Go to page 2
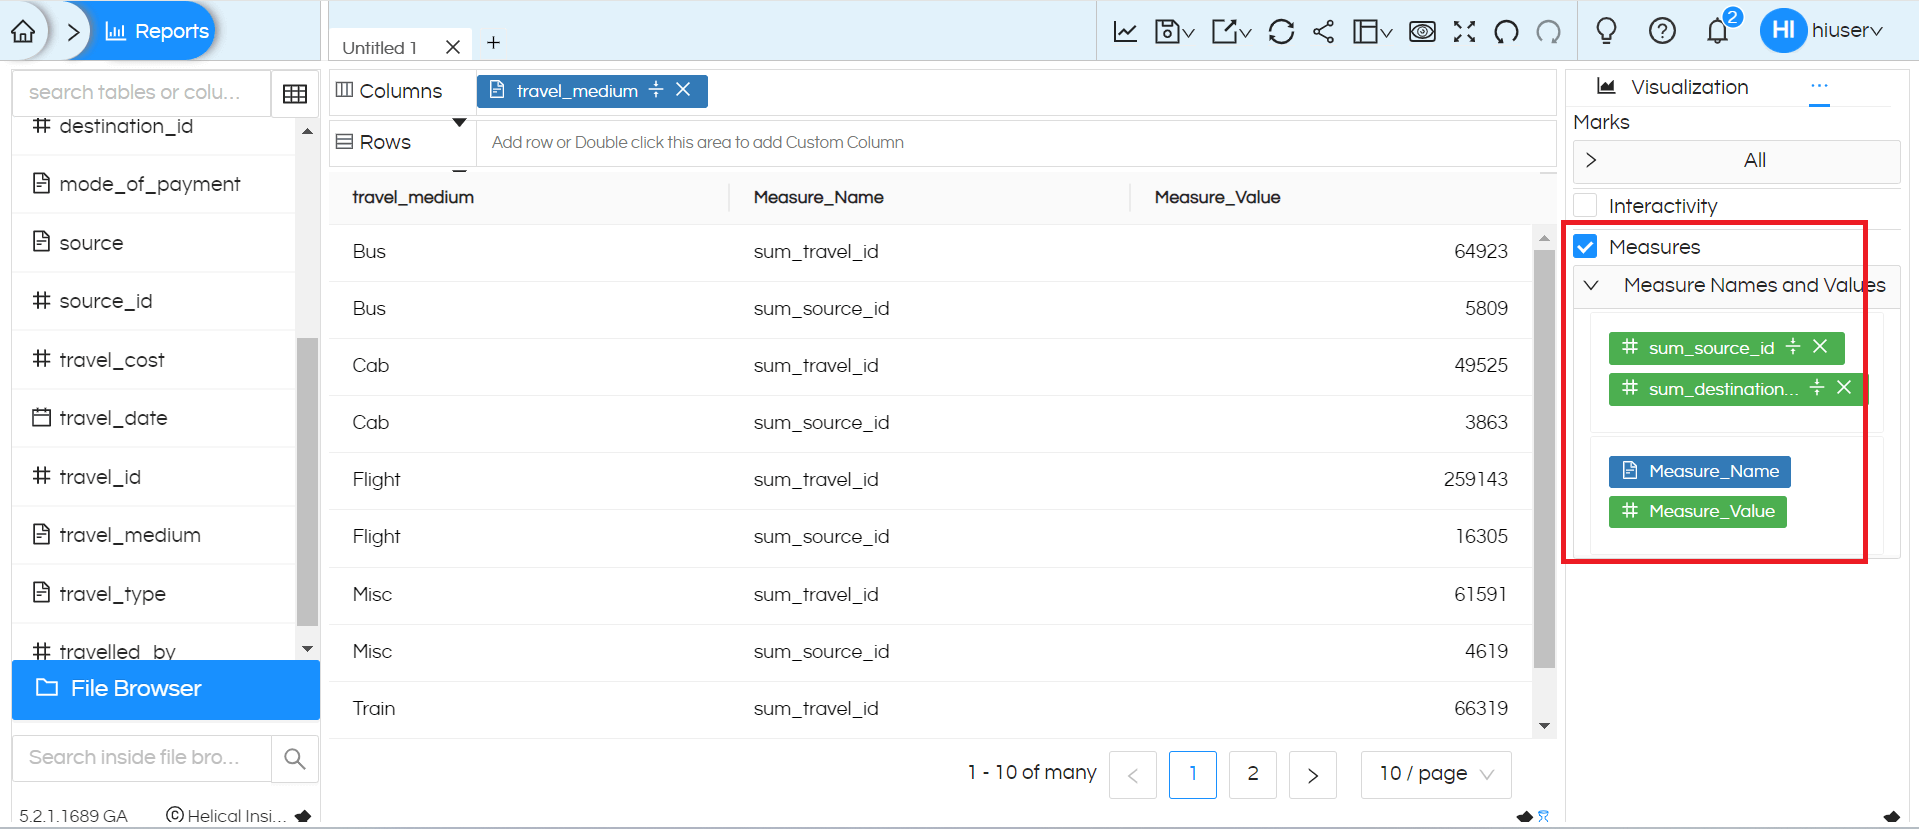Viewport: 1919px width, 829px height. (1253, 775)
